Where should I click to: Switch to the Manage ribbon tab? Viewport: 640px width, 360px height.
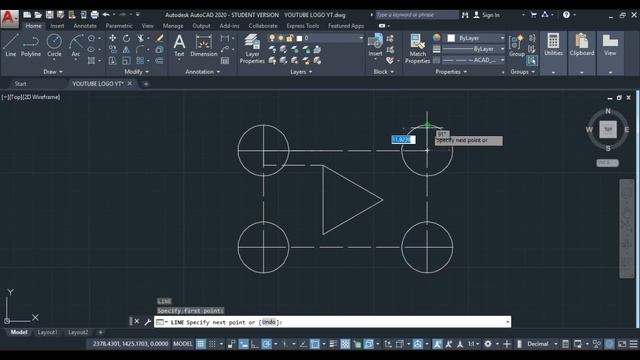point(173,26)
